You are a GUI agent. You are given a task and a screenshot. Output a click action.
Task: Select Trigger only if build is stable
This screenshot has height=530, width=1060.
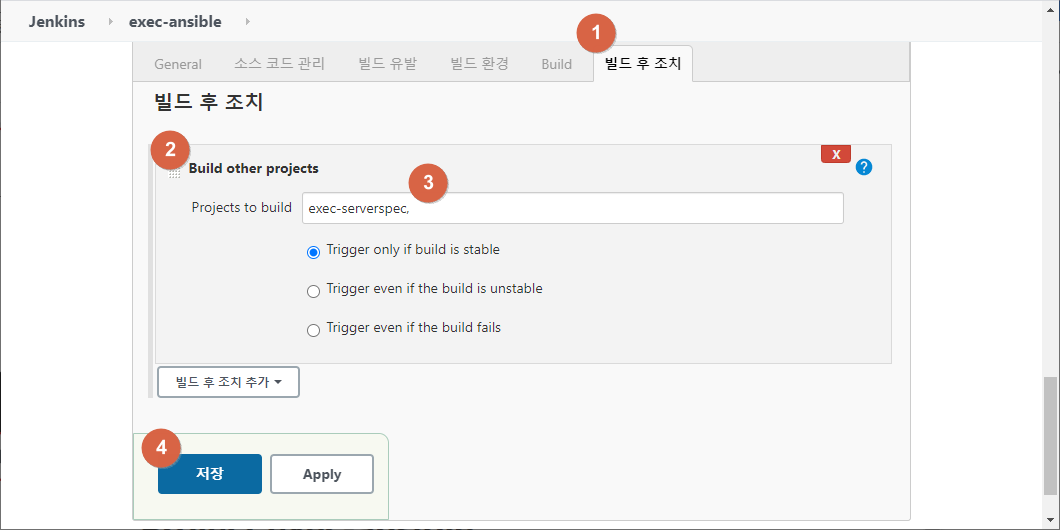pyautogui.click(x=313, y=252)
